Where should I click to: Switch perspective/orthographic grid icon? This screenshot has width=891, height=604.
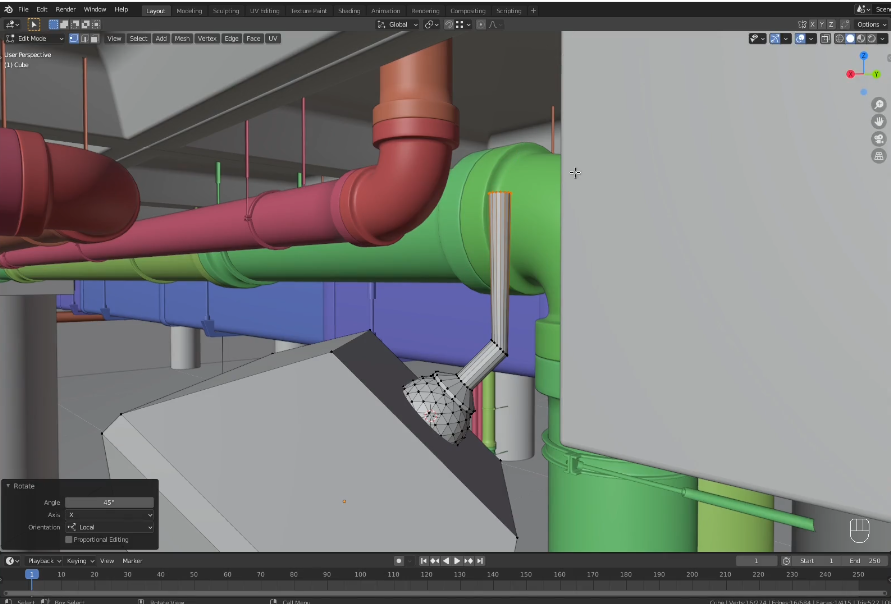click(x=878, y=156)
